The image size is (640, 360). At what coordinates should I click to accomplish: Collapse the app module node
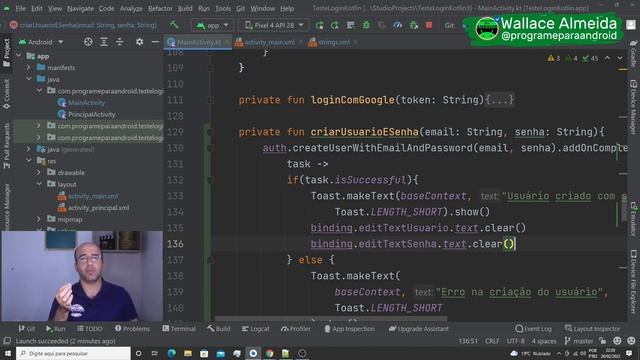(19, 56)
